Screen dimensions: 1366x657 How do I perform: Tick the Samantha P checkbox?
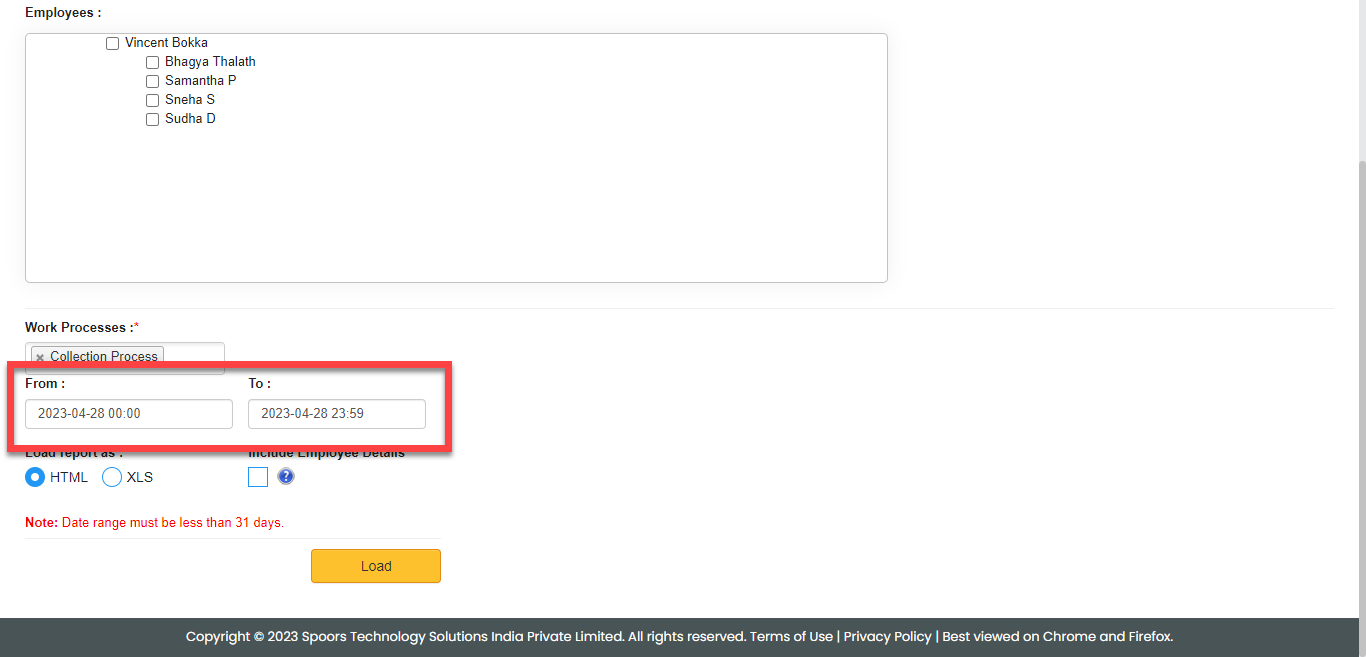click(152, 81)
